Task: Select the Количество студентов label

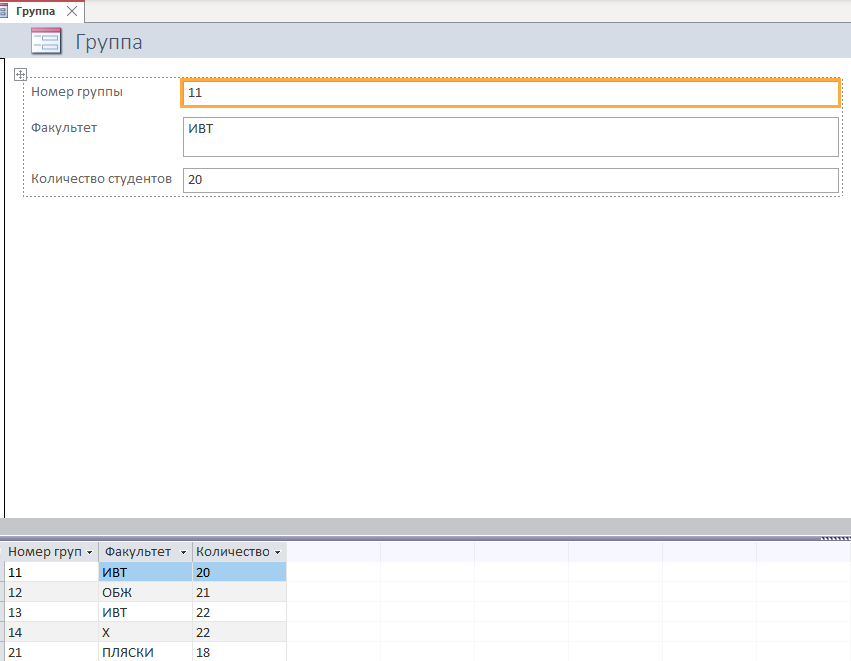Action: click(101, 179)
